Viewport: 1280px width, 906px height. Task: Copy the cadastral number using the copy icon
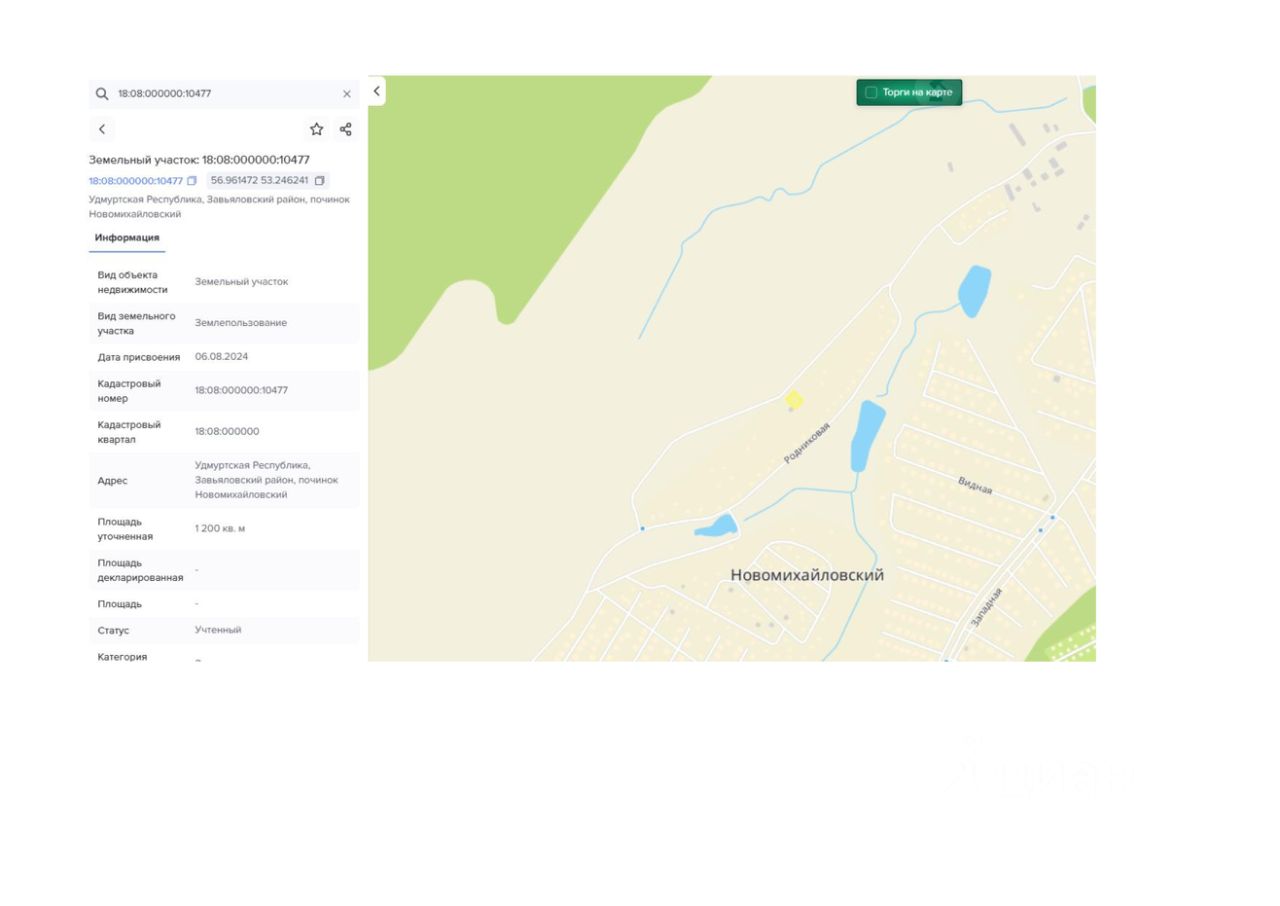click(x=192, y=181)
